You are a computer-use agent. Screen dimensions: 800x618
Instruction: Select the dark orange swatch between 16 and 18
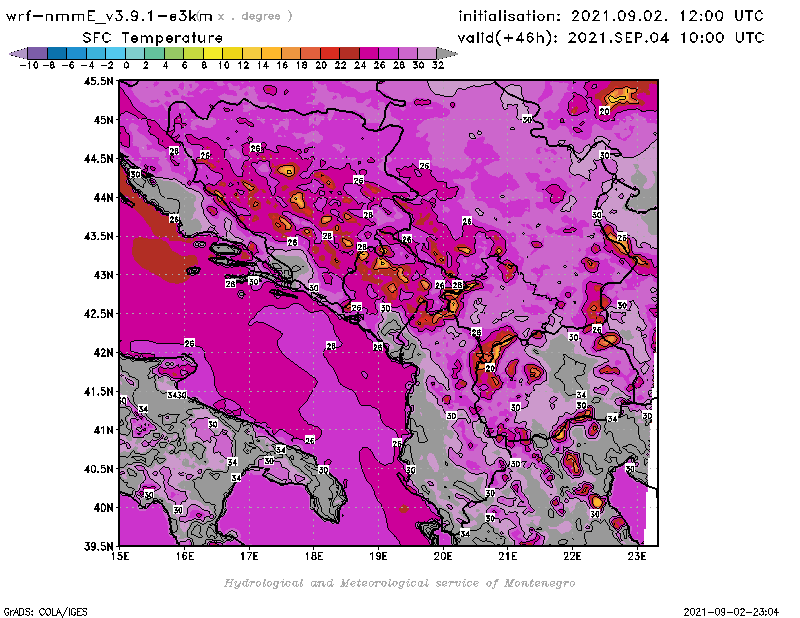click(290, 53)
